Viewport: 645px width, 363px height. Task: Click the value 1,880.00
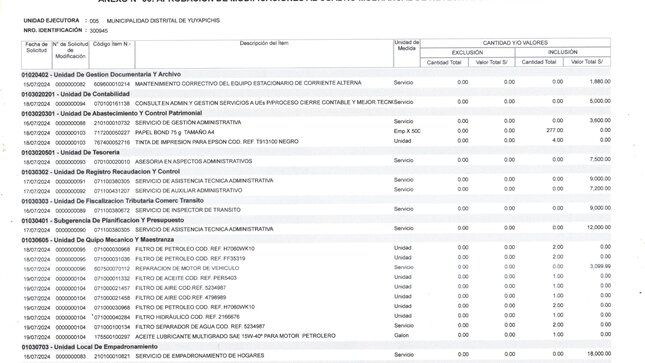tap(600, 81)
